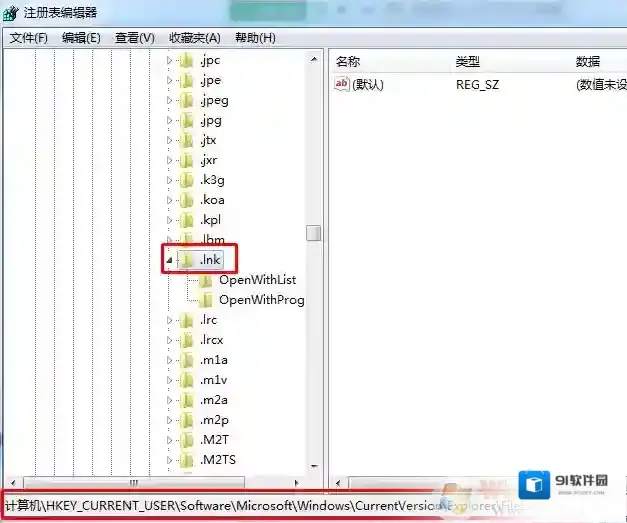Select the .jtx key label
This screenshot has width=627, height=523.
[208, 140]
